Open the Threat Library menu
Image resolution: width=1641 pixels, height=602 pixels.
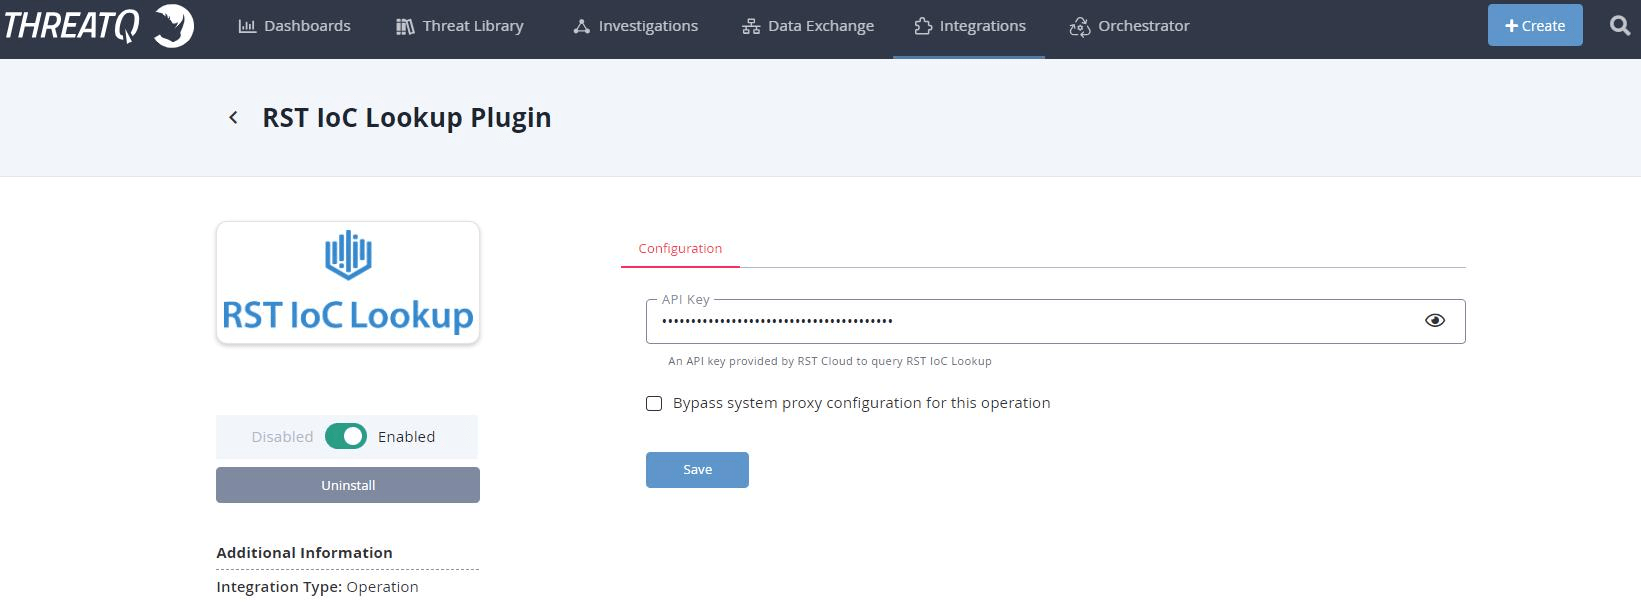tap(460, 26)
